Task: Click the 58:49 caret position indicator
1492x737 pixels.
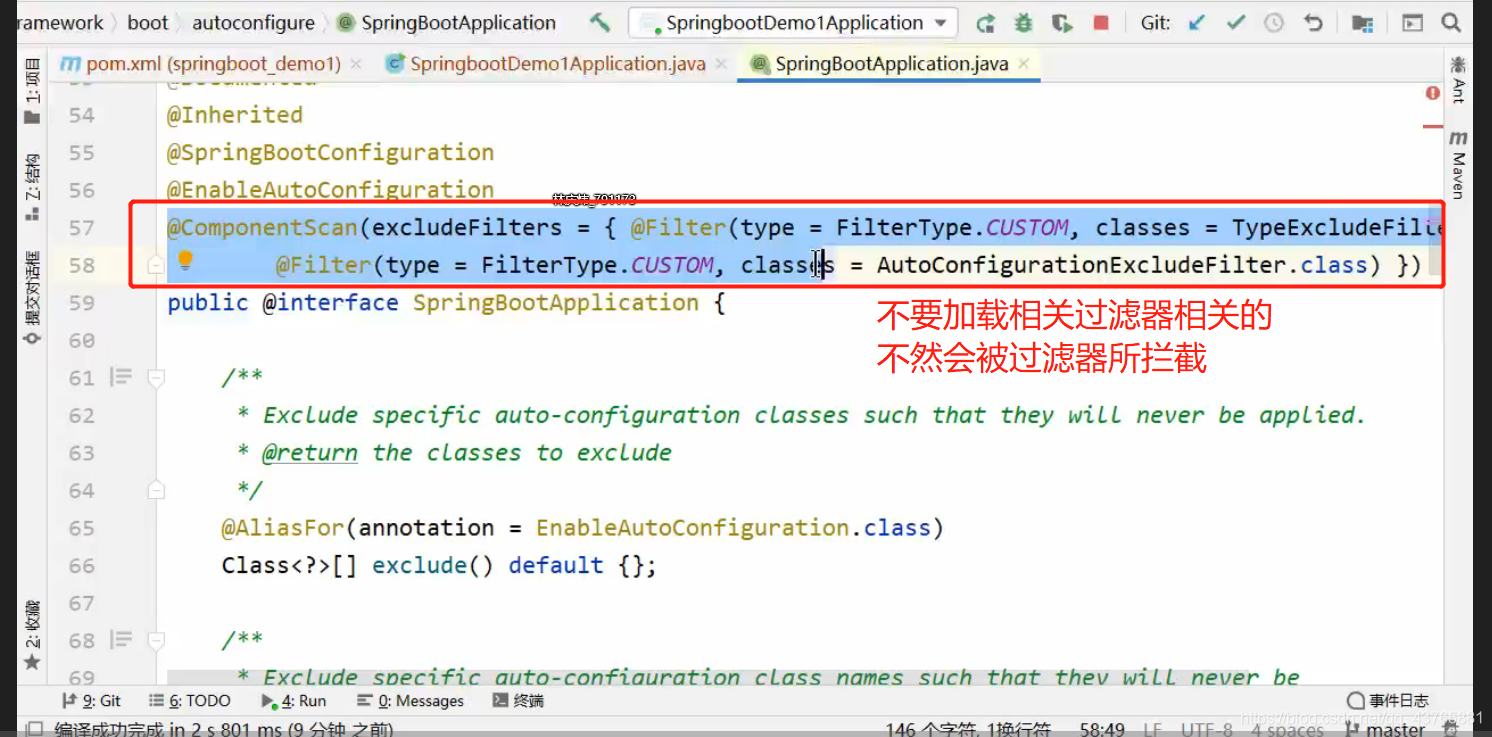Action: click(x=1102, y=729)
